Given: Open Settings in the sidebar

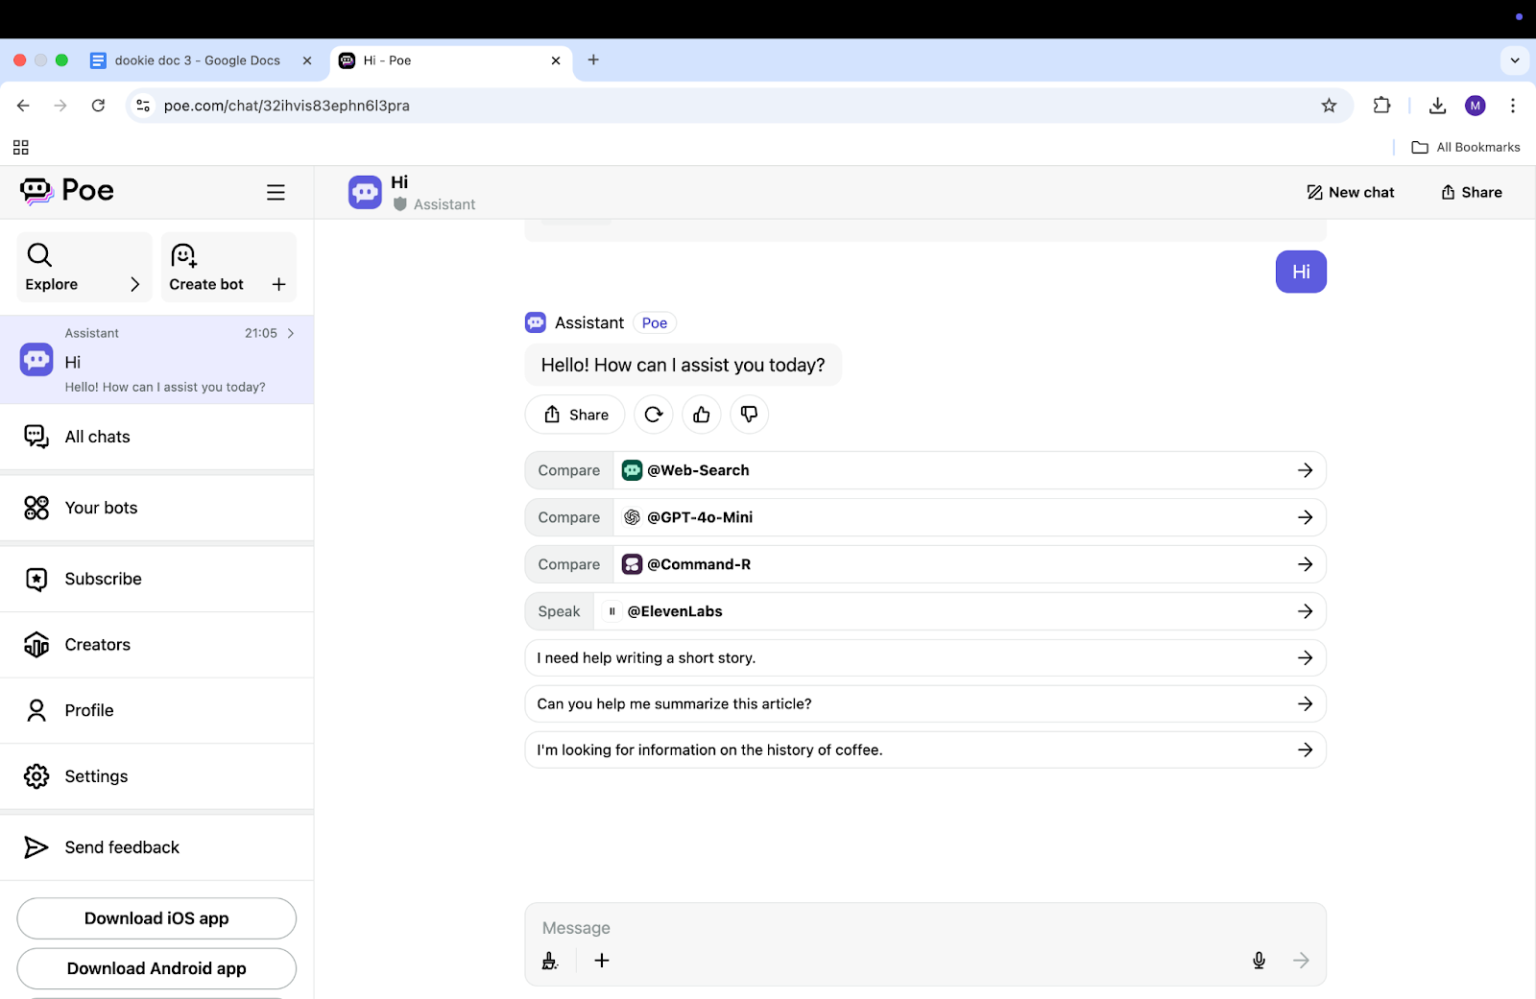Looking at the screenshot, I should [96, 776].
